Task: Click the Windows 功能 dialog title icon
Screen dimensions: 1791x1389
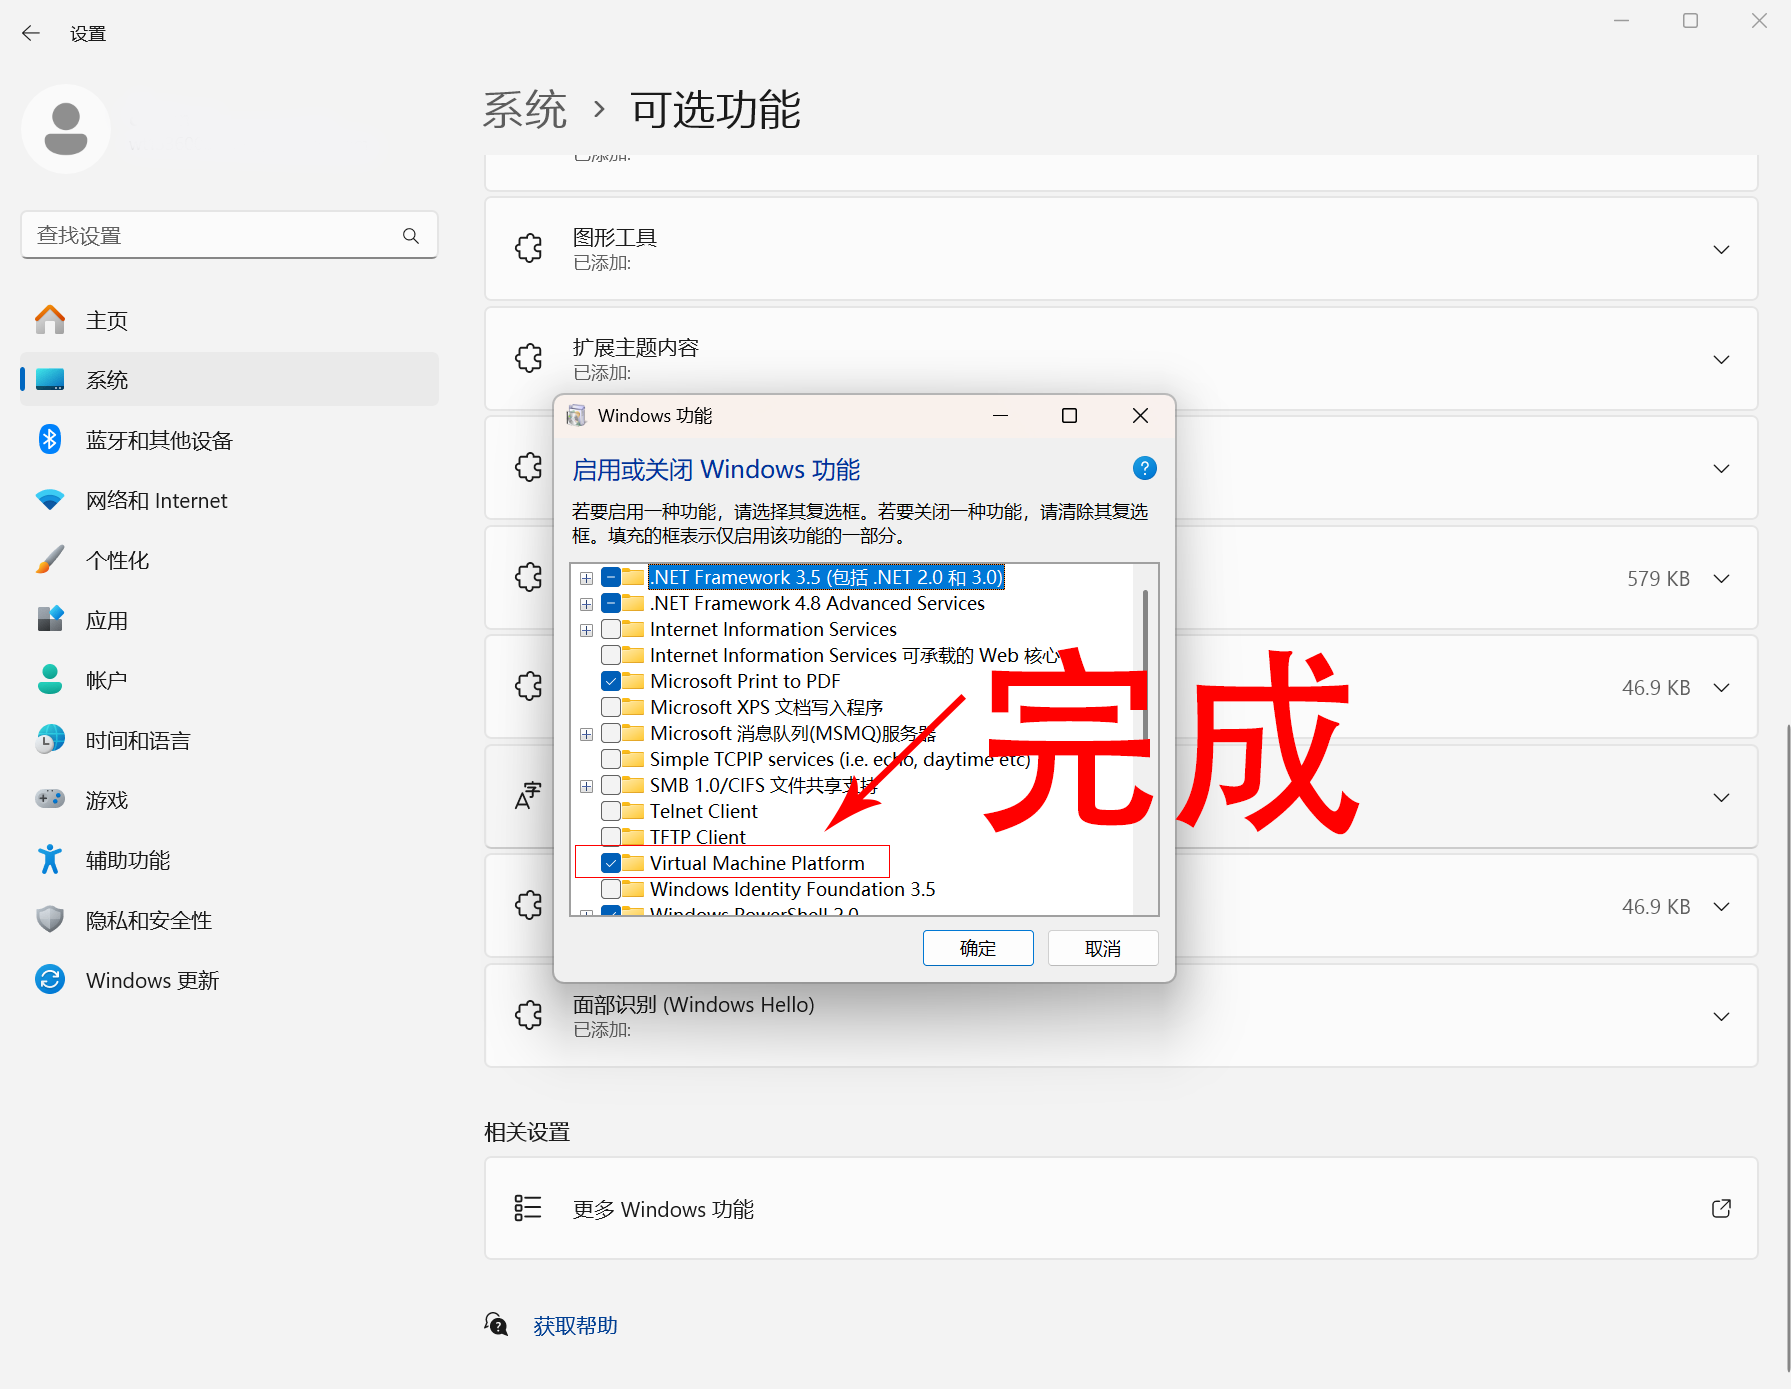Action: 577,416
